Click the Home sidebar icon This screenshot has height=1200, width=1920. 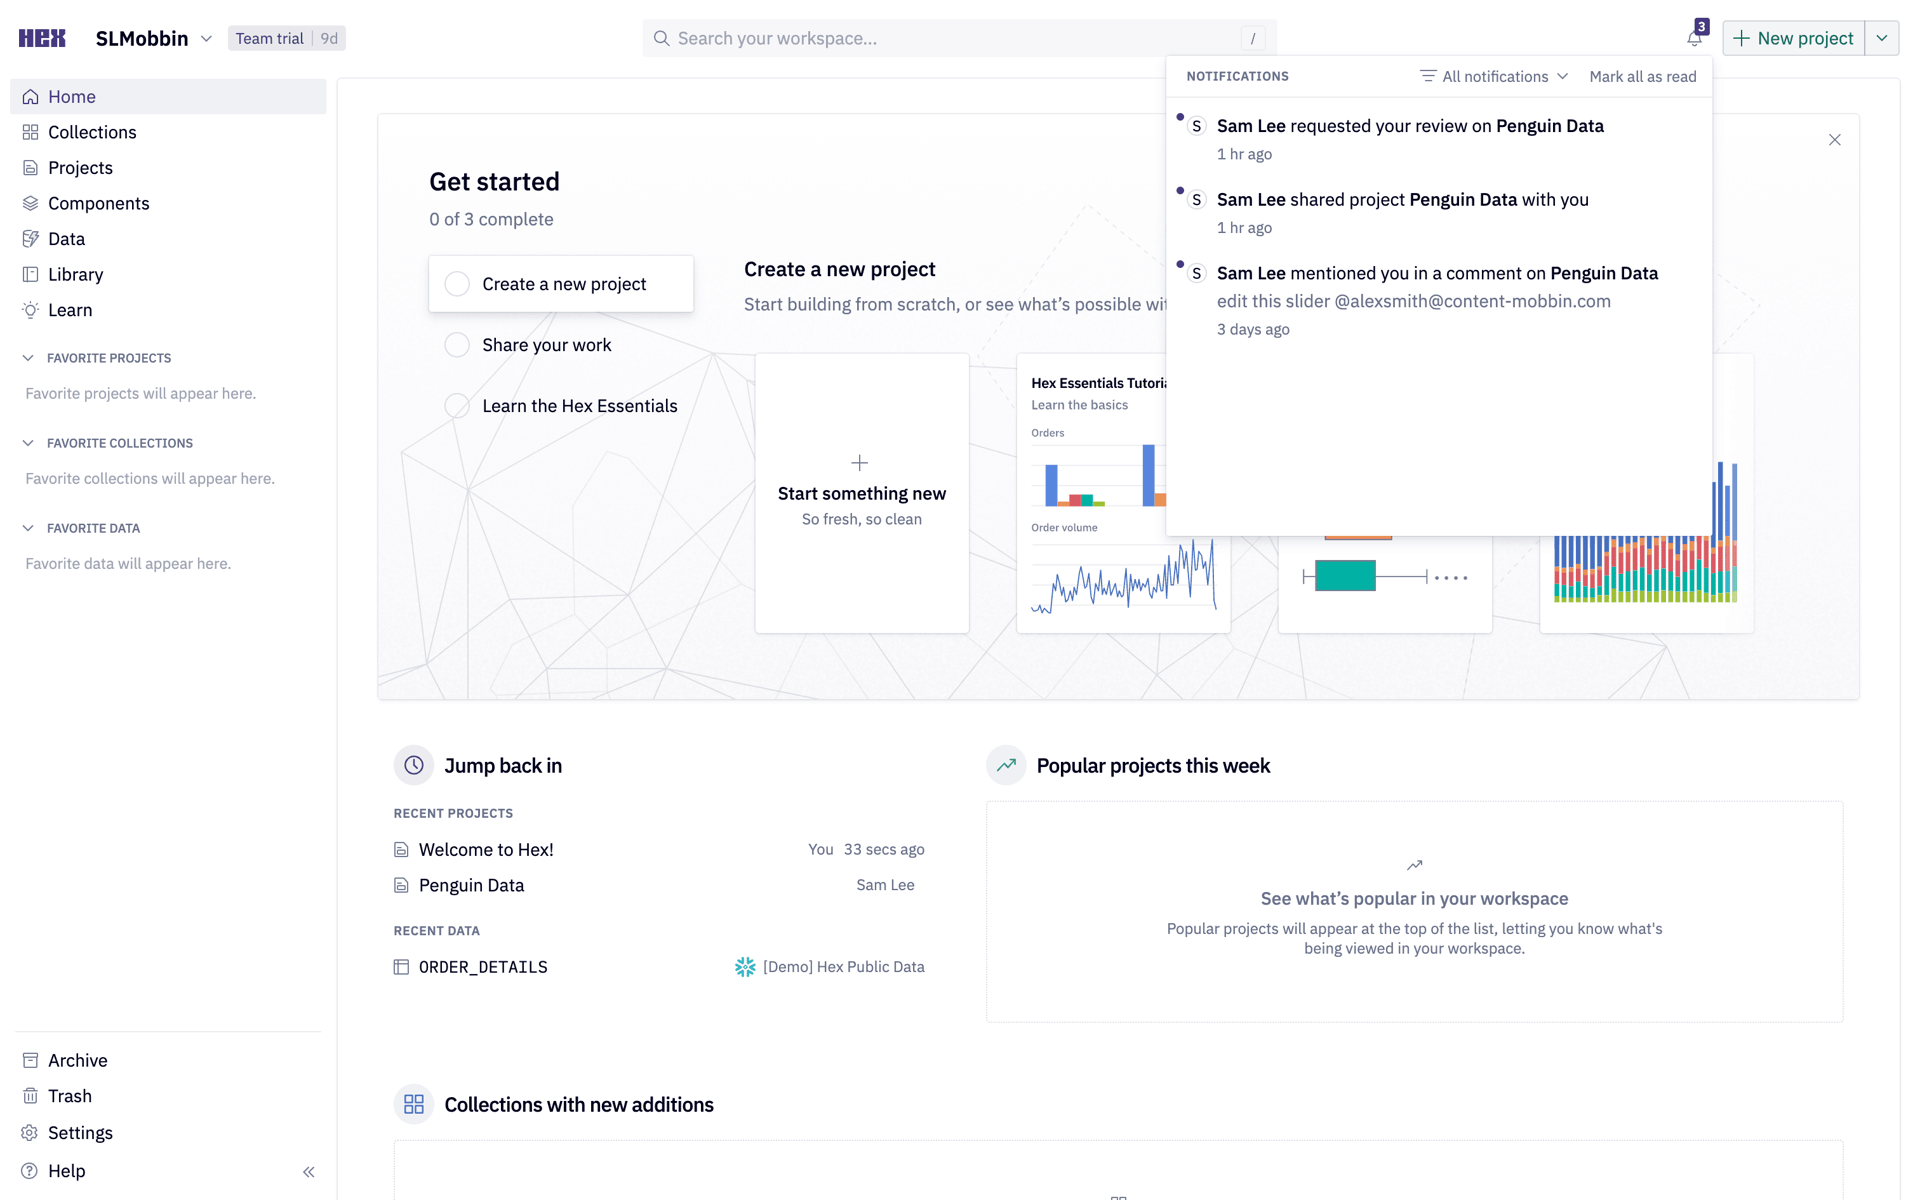tap(31, 97)
